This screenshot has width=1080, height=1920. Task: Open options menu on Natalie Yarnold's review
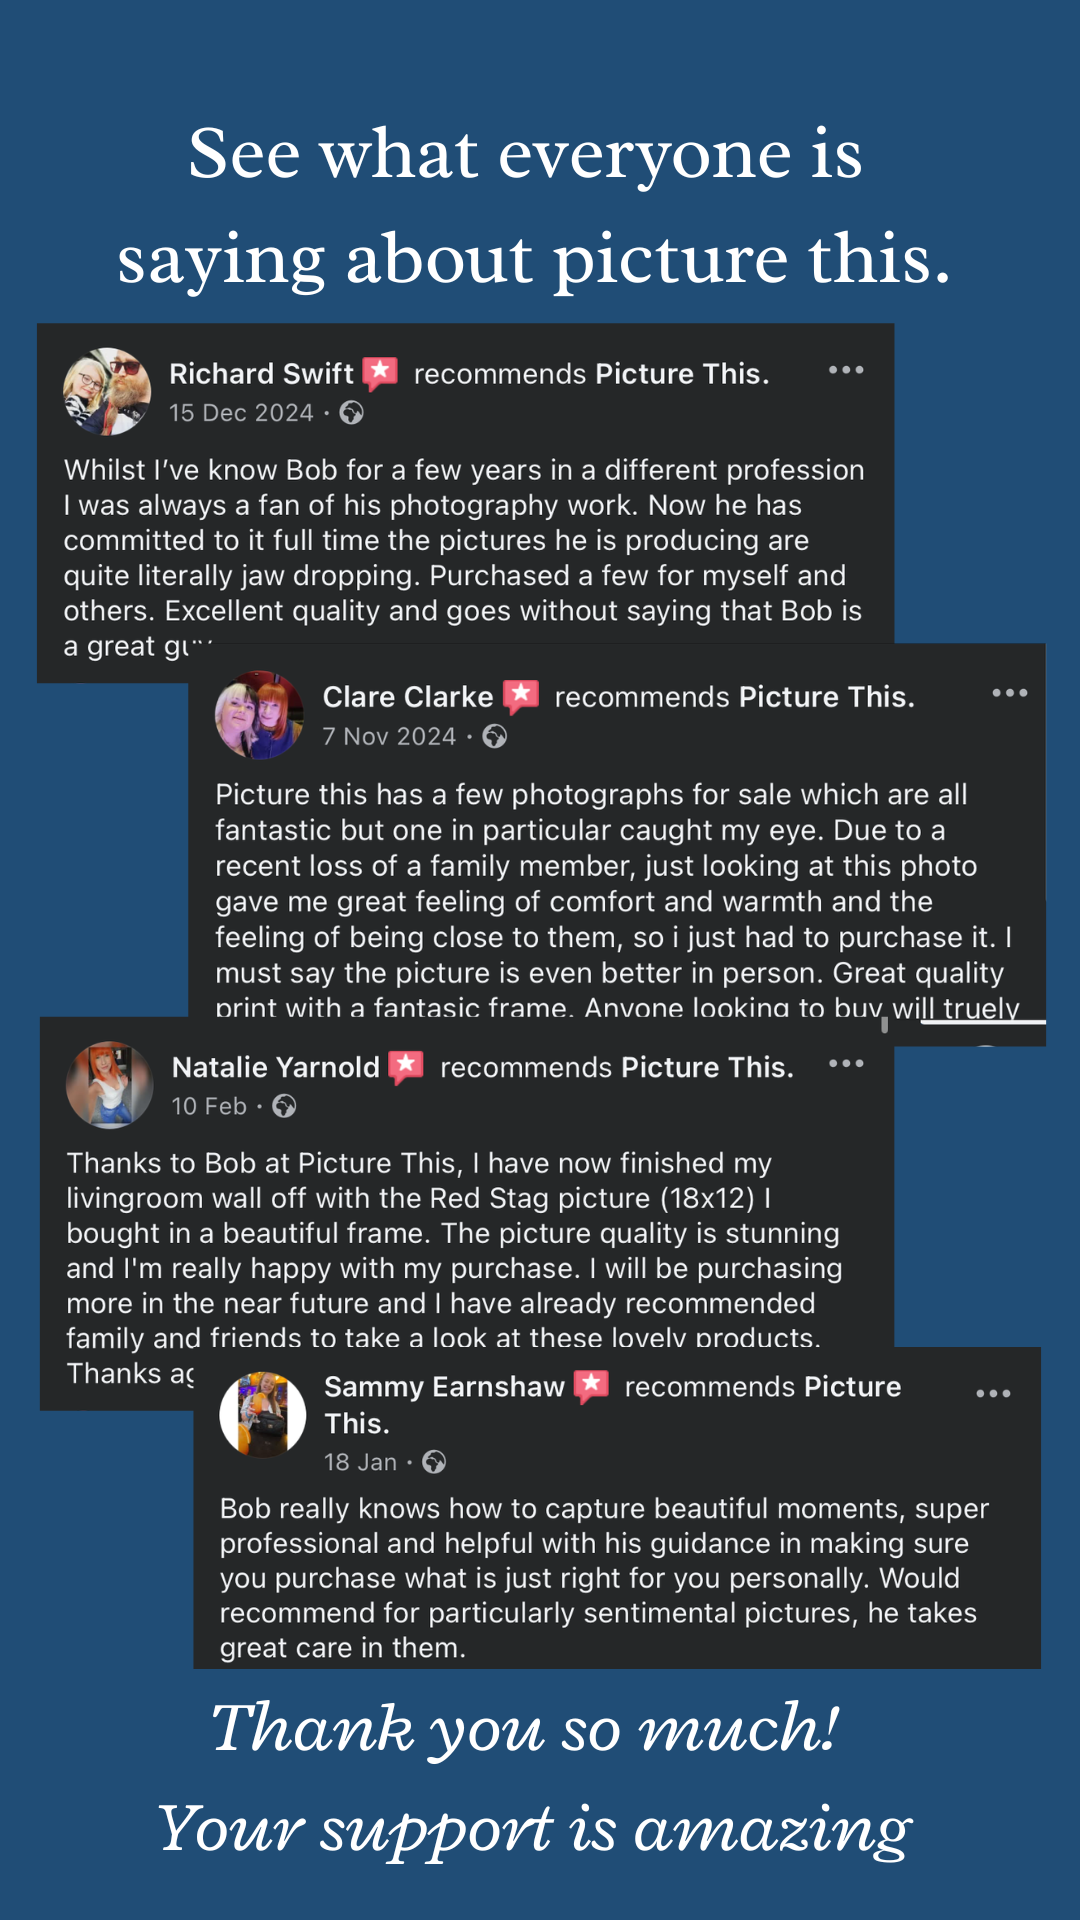(846, 1063)
